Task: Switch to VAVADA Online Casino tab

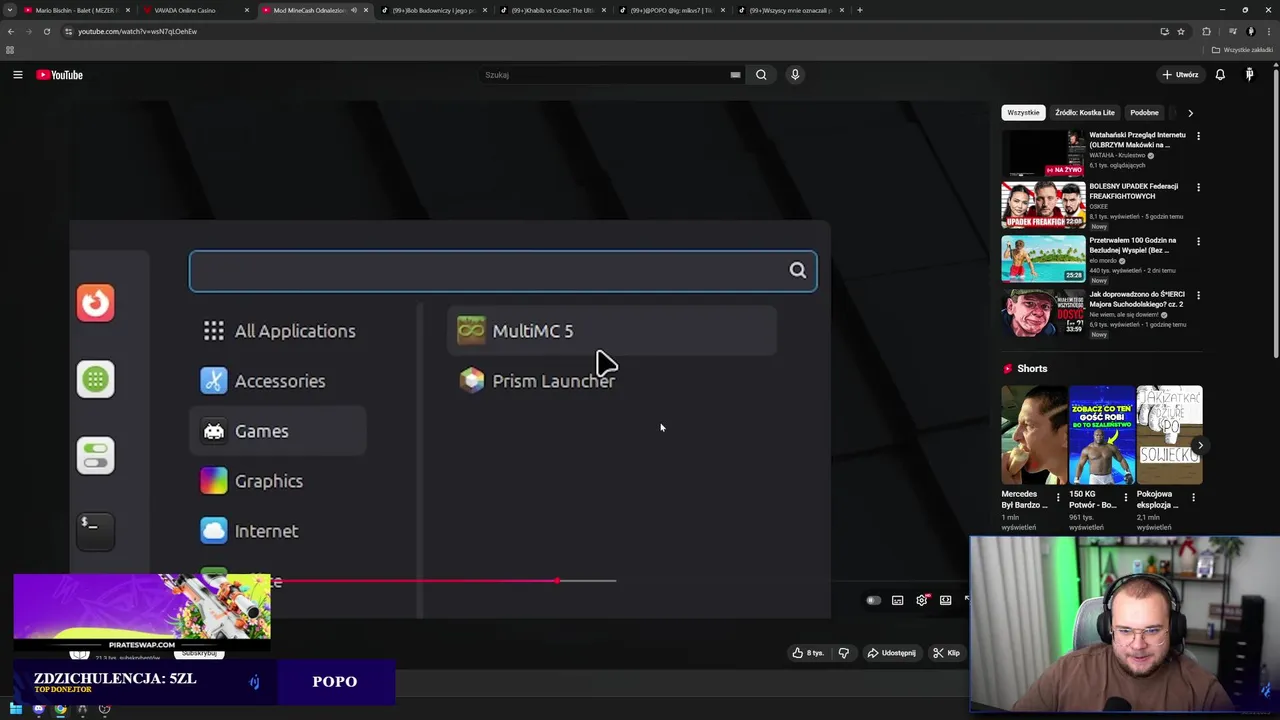Action: point(194,10)
